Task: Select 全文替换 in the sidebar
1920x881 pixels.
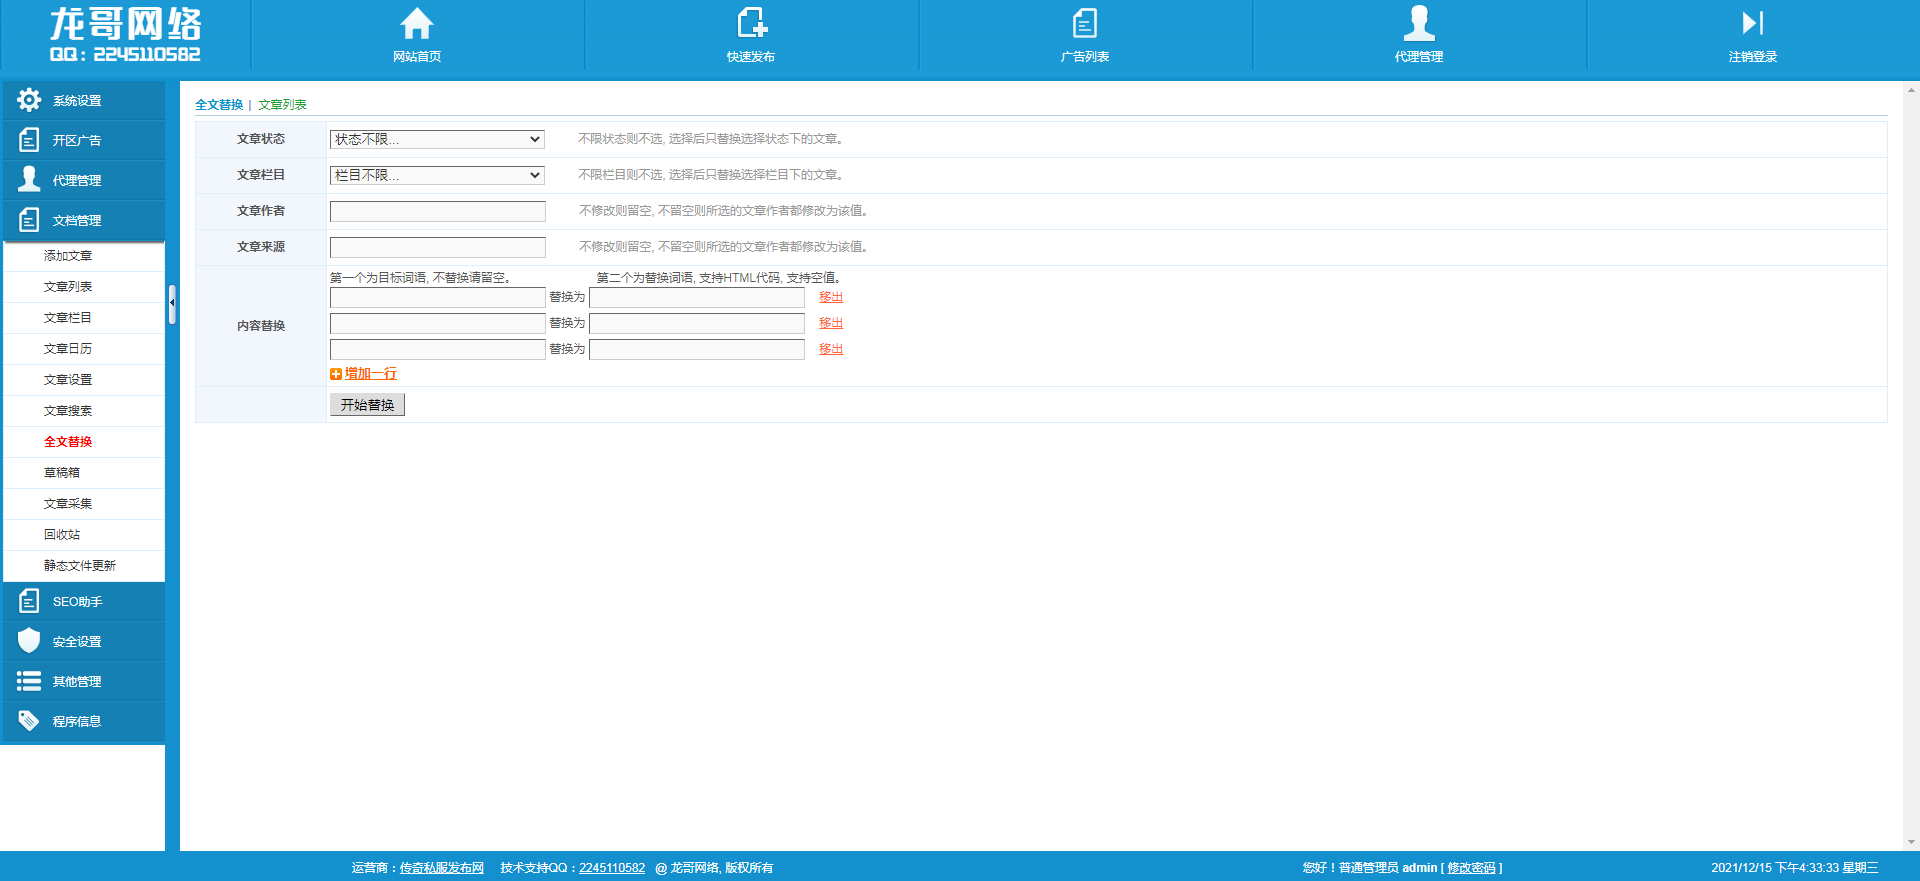Action: point(68,442)
